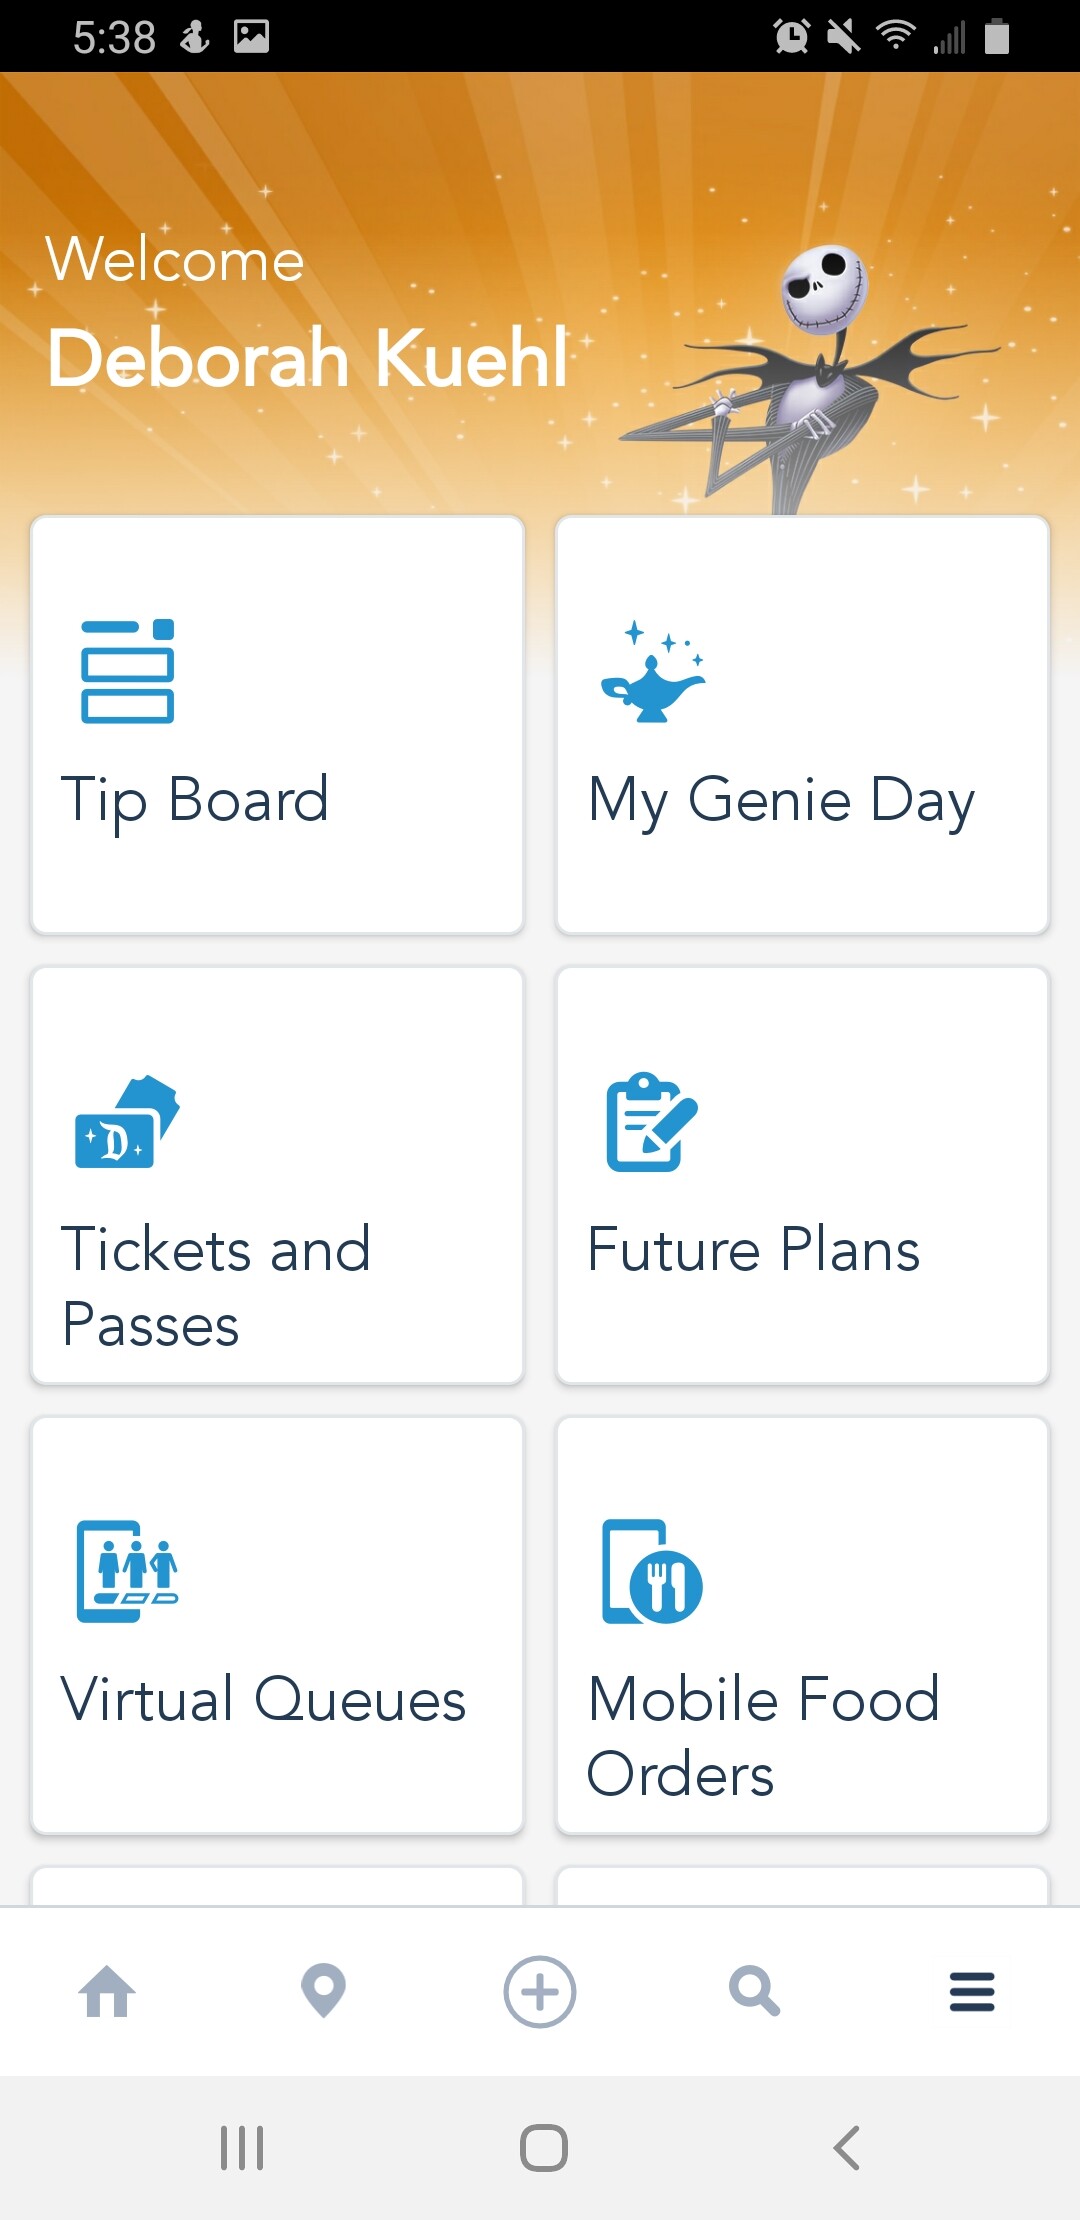
Task: Select the My Genie Day label
Action: [781, 800]
